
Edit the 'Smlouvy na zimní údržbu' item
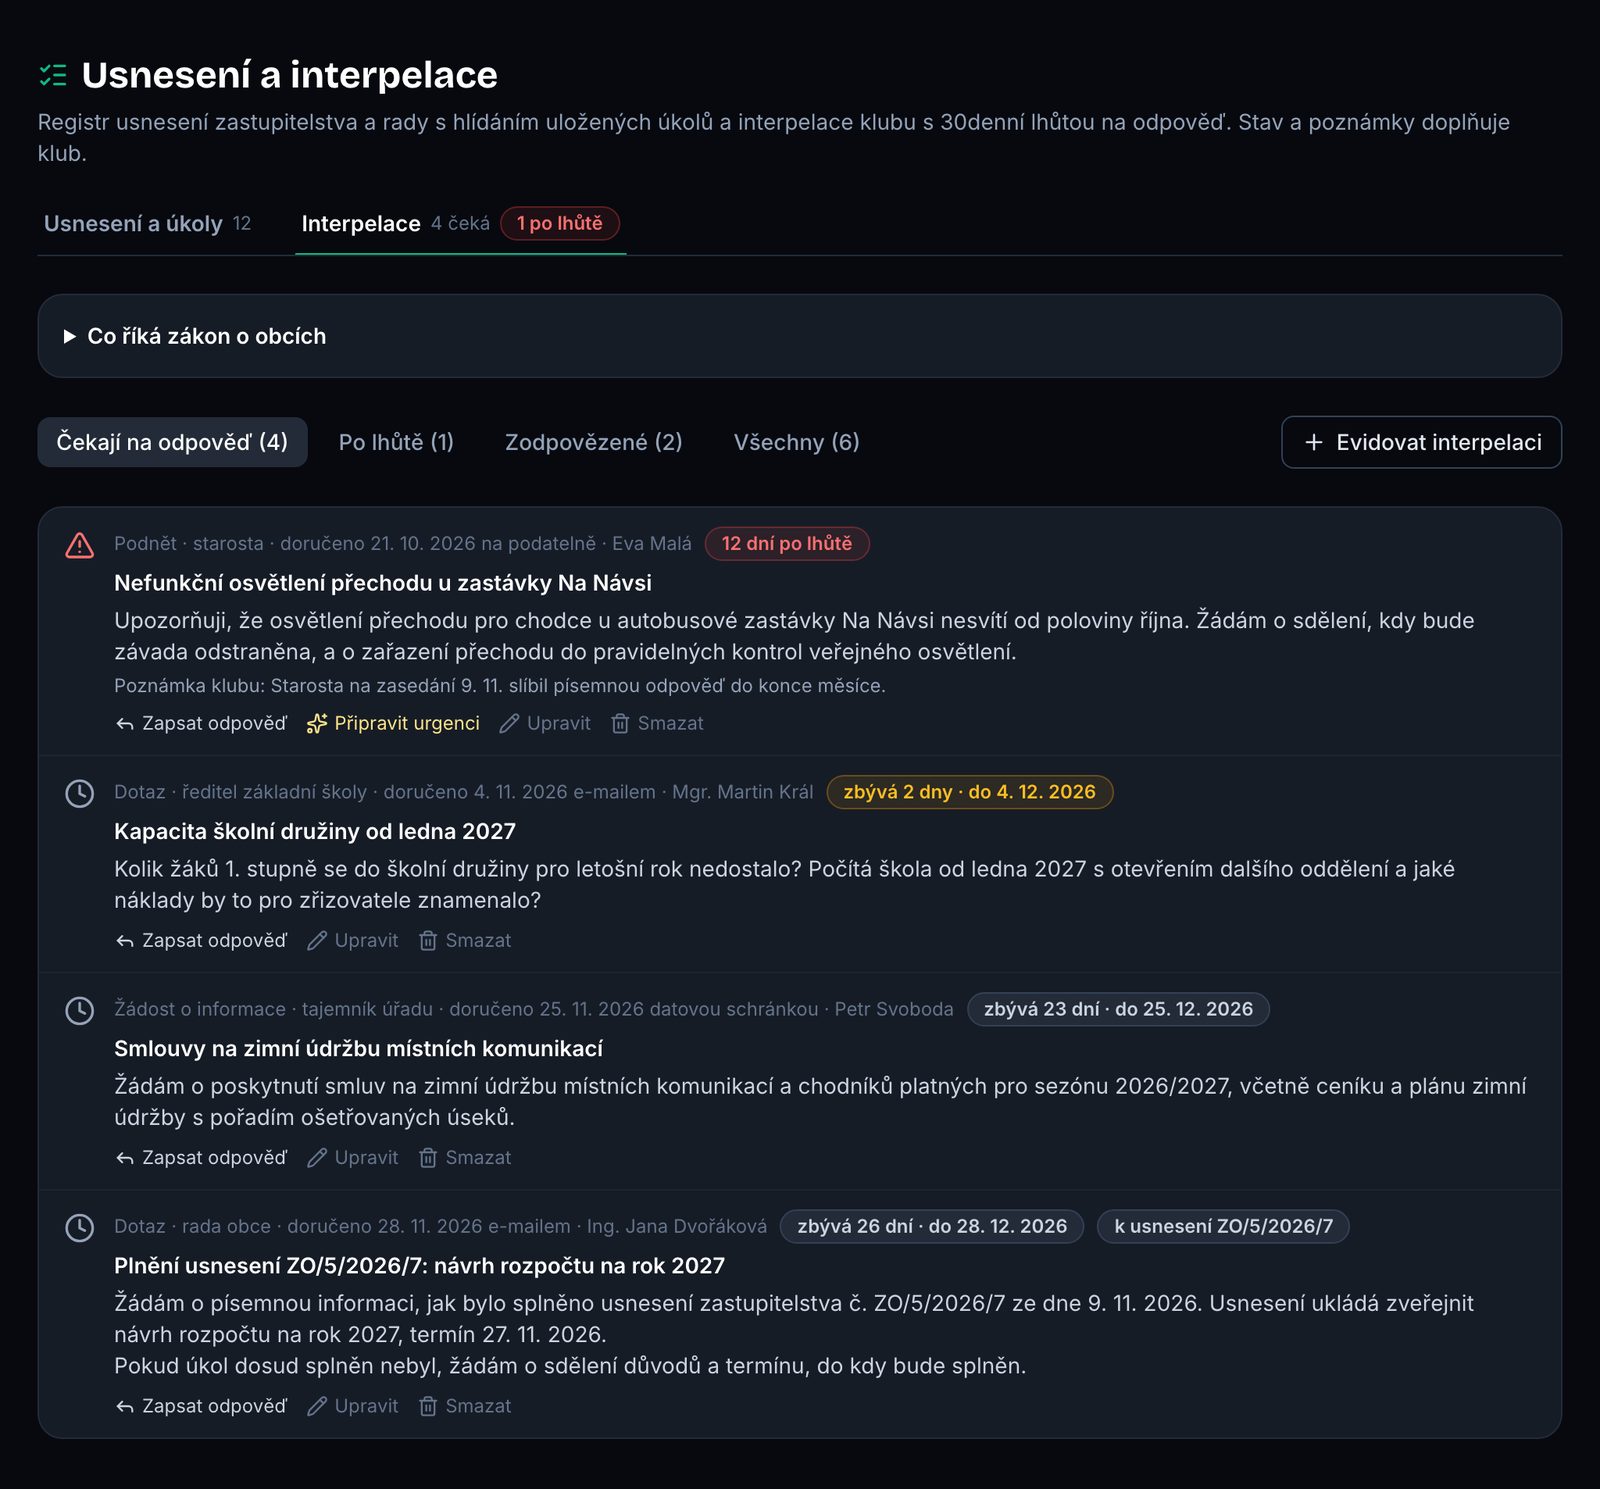(352, 1157)
